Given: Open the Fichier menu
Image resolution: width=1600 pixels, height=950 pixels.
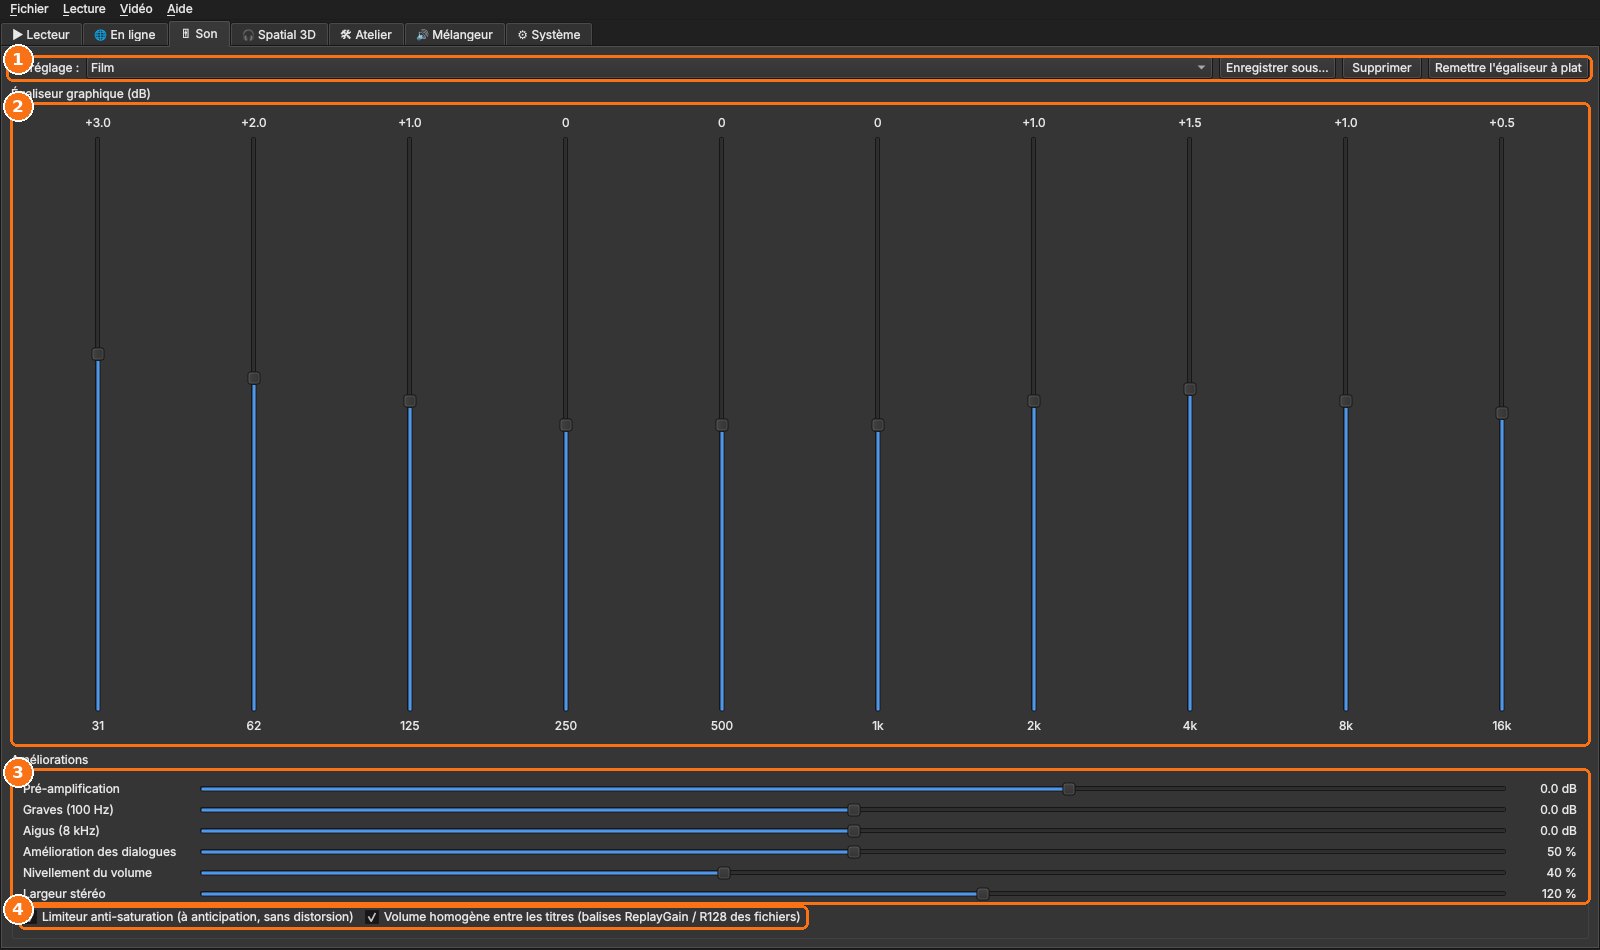Looking at the screenshot, I should coord(29,9).
